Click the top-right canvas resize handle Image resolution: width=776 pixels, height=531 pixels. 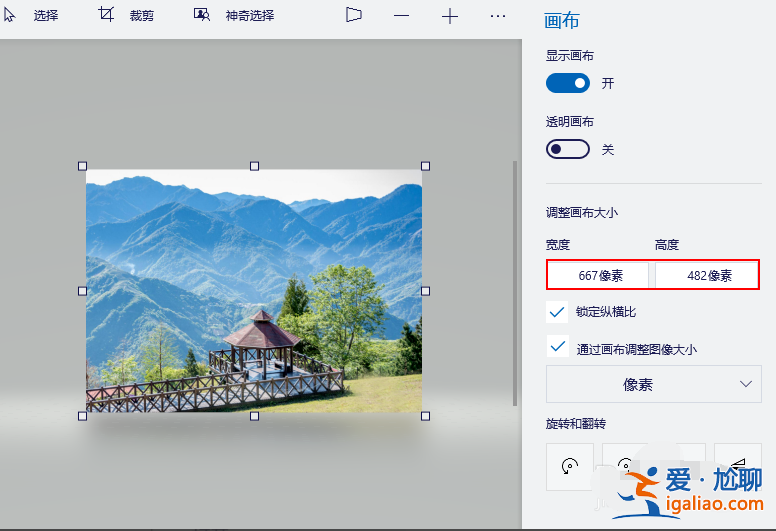click(425, 166)
